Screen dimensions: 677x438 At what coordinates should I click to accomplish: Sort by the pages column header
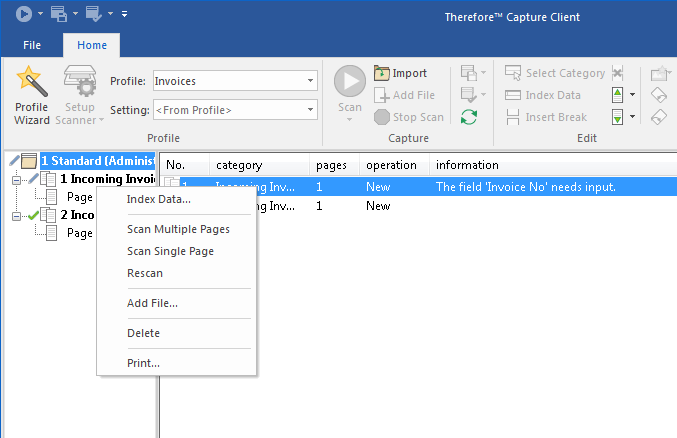(334, 165)
